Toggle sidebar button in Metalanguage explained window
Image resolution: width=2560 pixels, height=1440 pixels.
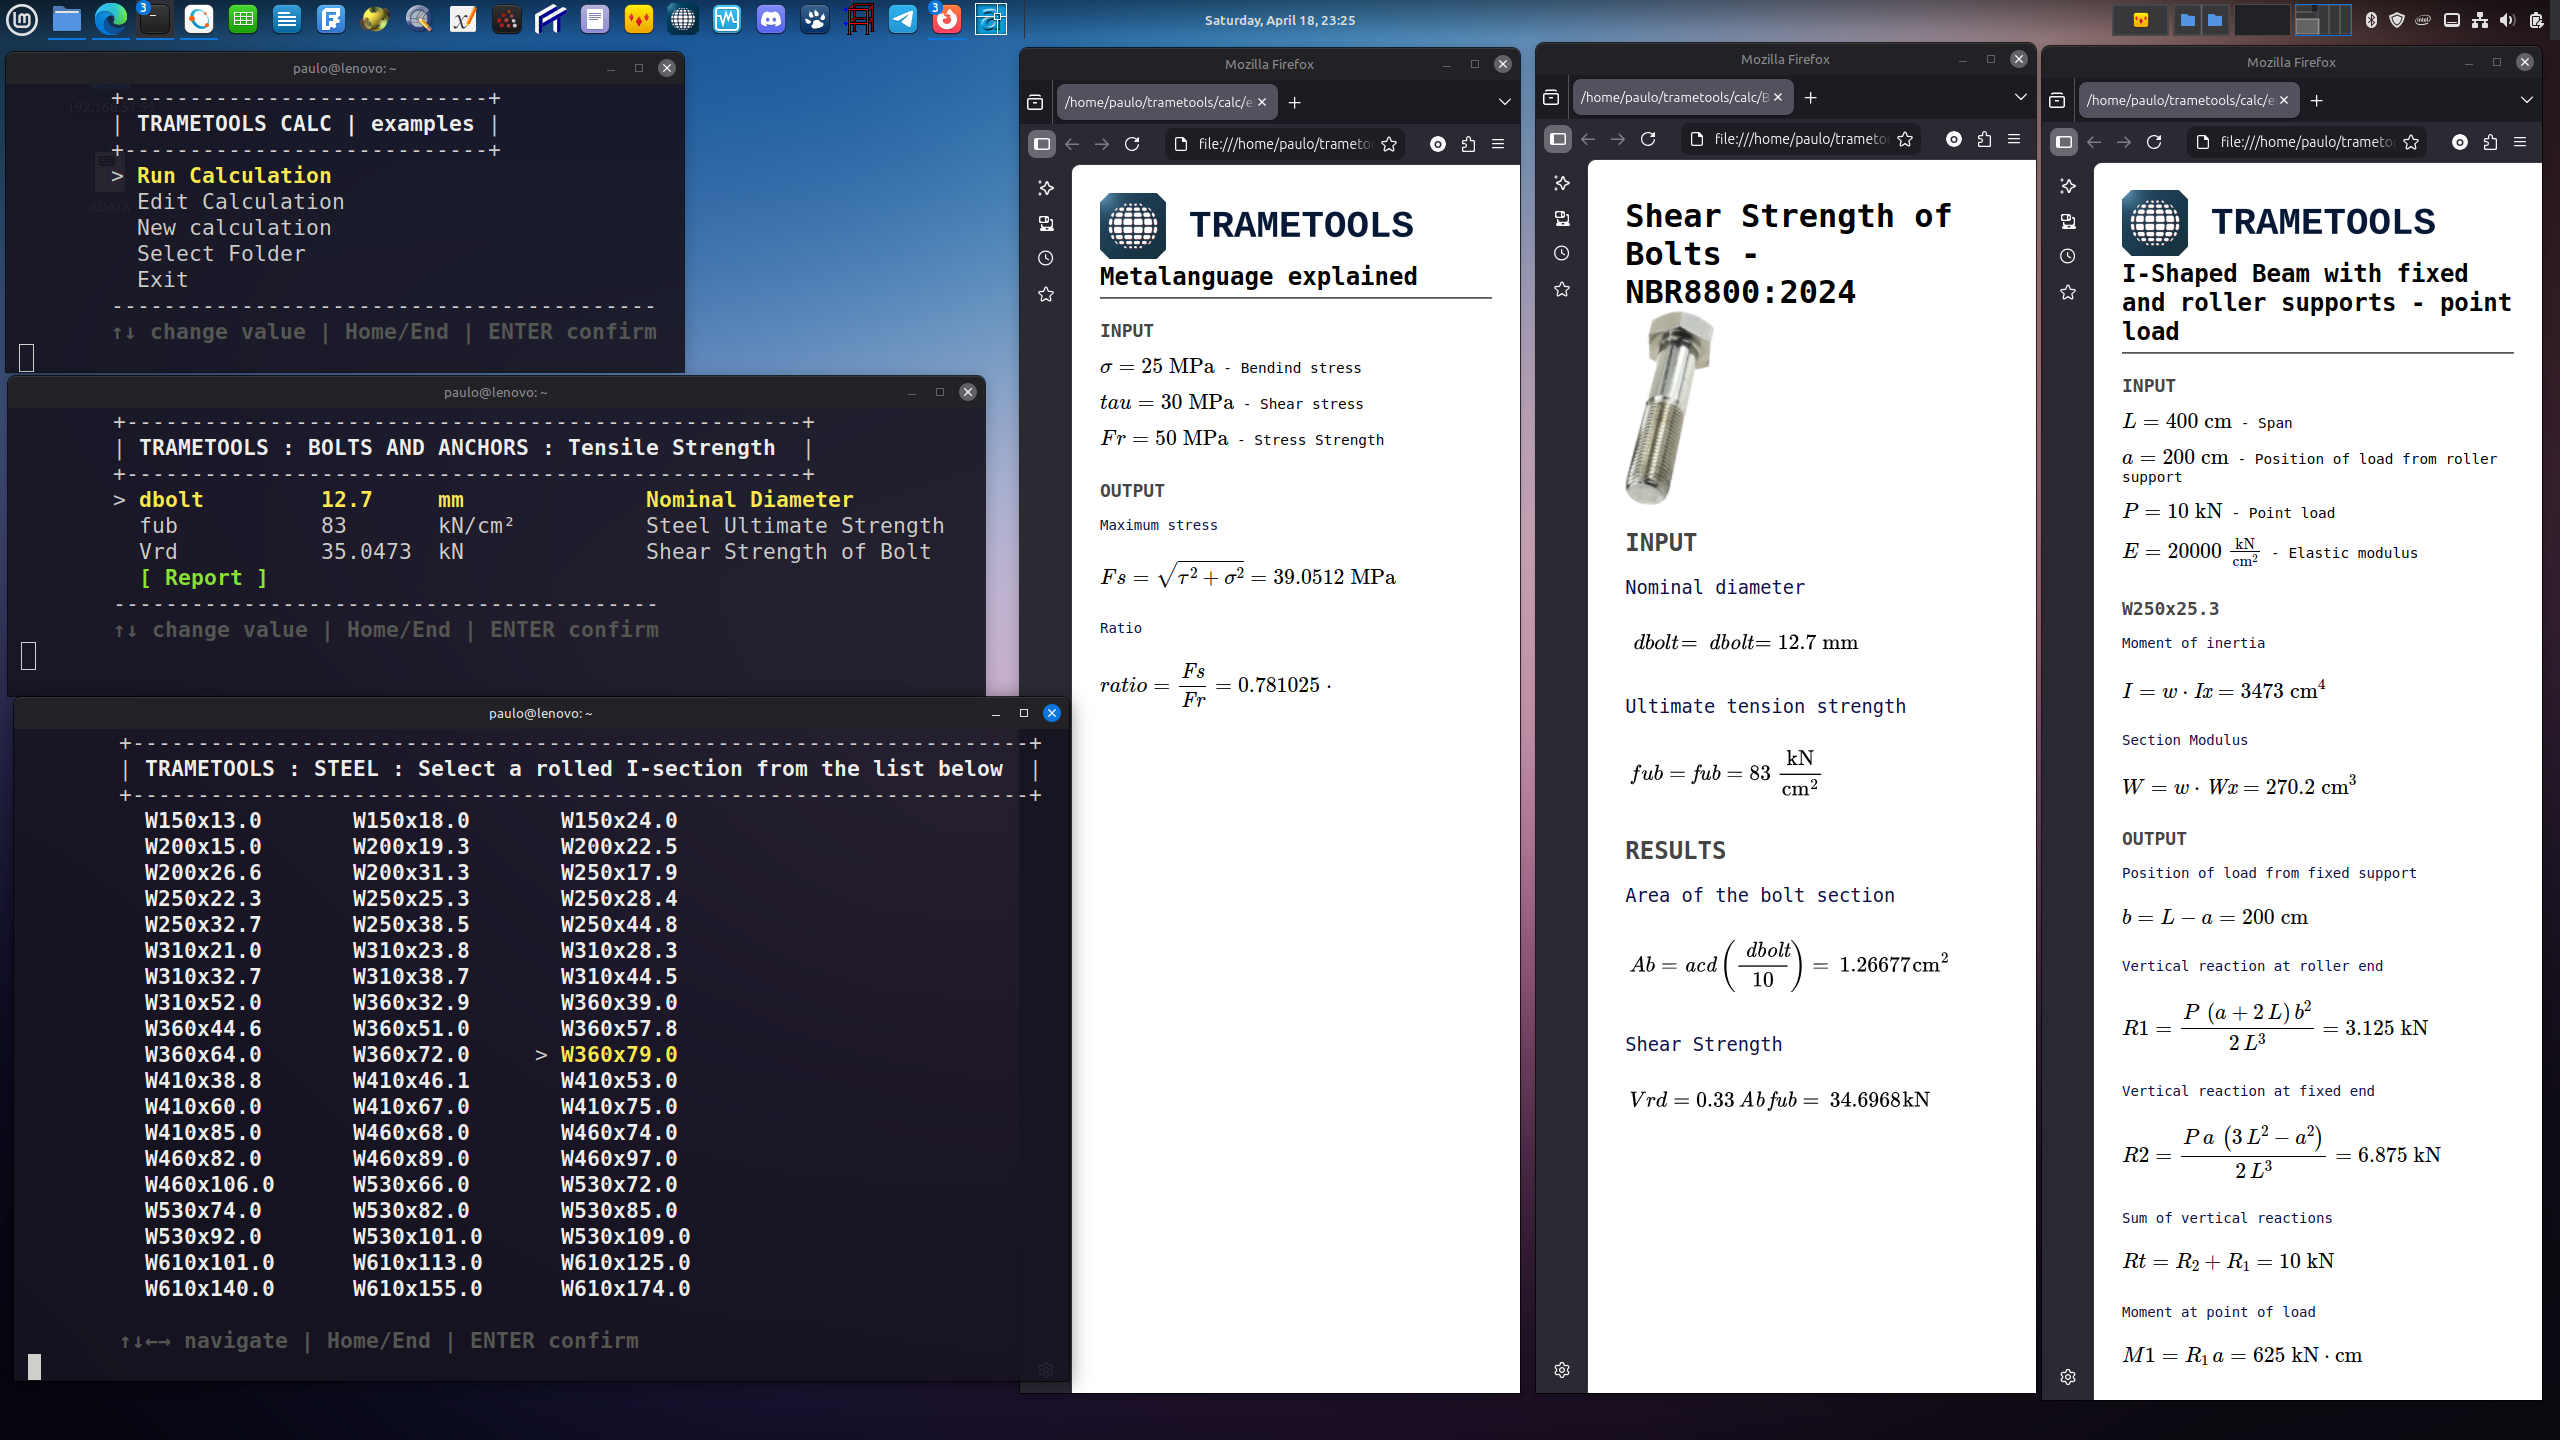pos(1042,144)
